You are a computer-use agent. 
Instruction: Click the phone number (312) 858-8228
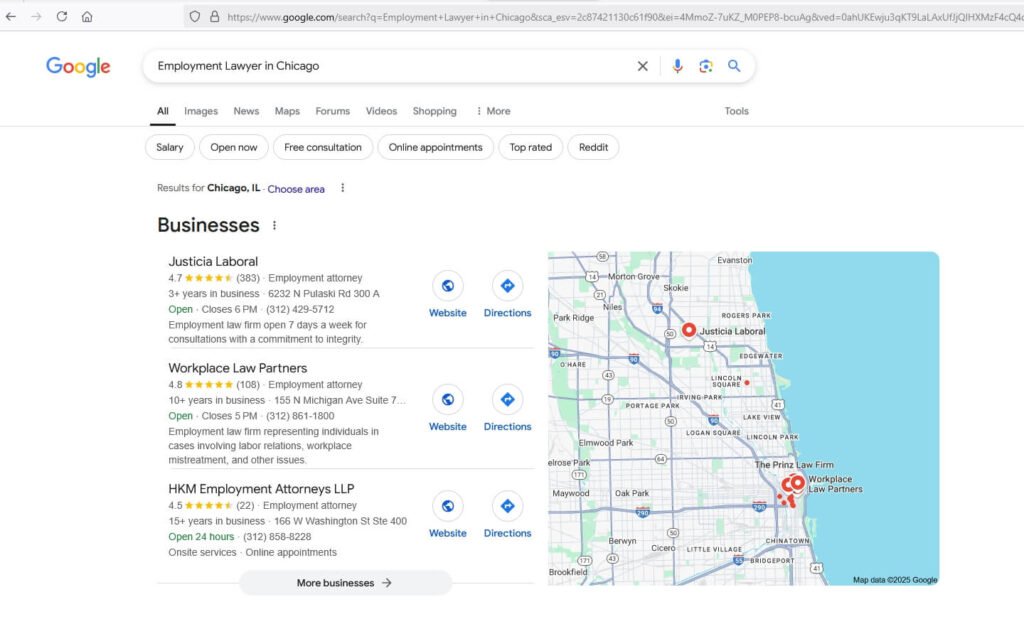277,537
